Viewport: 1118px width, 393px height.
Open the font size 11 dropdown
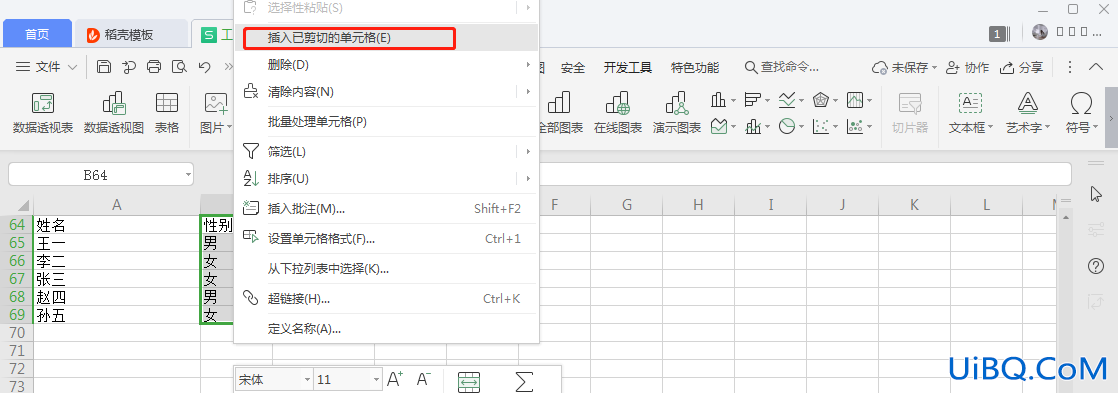[x=377, y=380]
